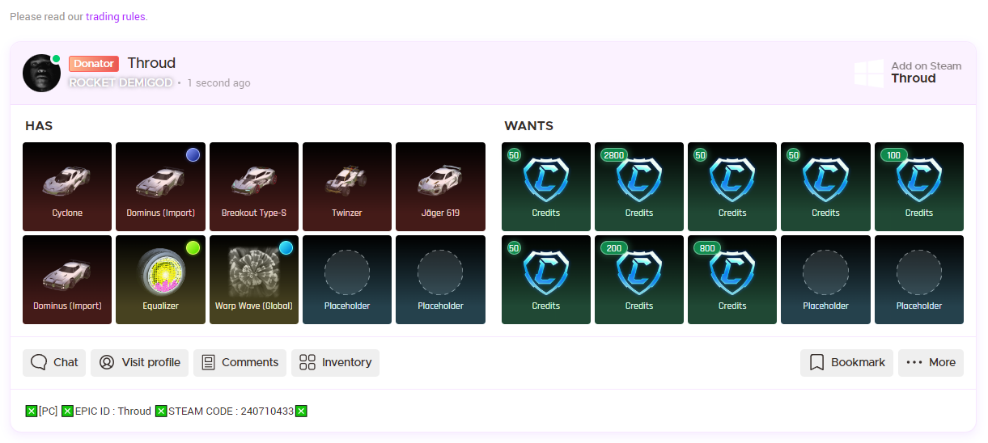Open the Throud username in the post header
988x443 pixels.
(151, 63)
